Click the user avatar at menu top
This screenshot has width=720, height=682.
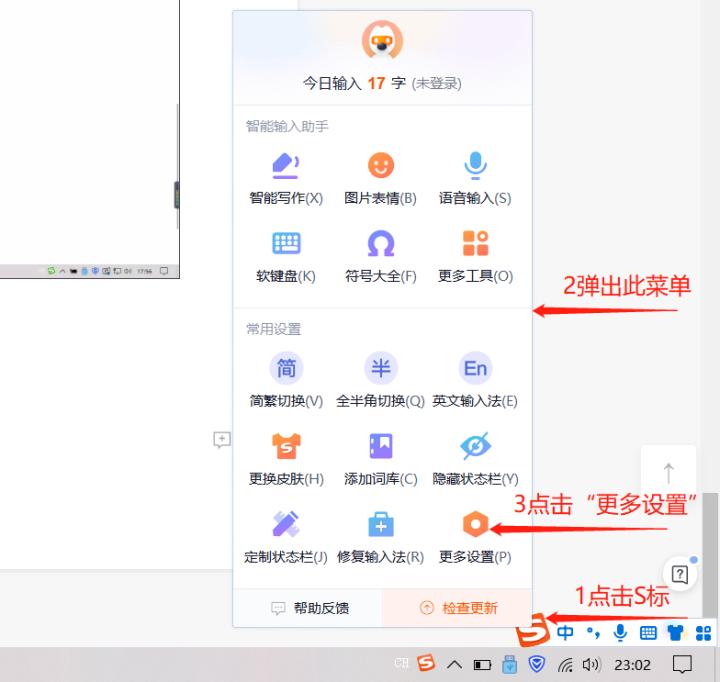coord(382,40)
